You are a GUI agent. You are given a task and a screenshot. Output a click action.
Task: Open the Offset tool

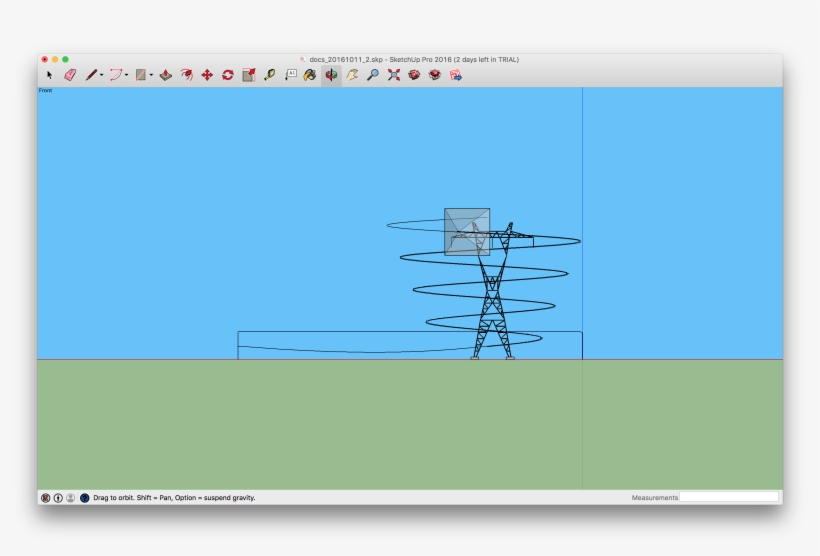point(187,75)
